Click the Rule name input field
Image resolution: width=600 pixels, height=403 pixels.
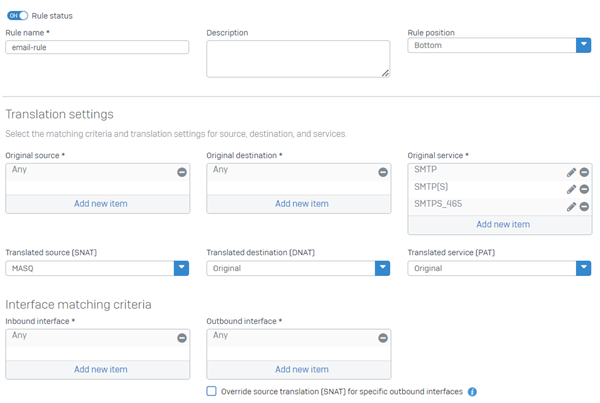[97, 47]
